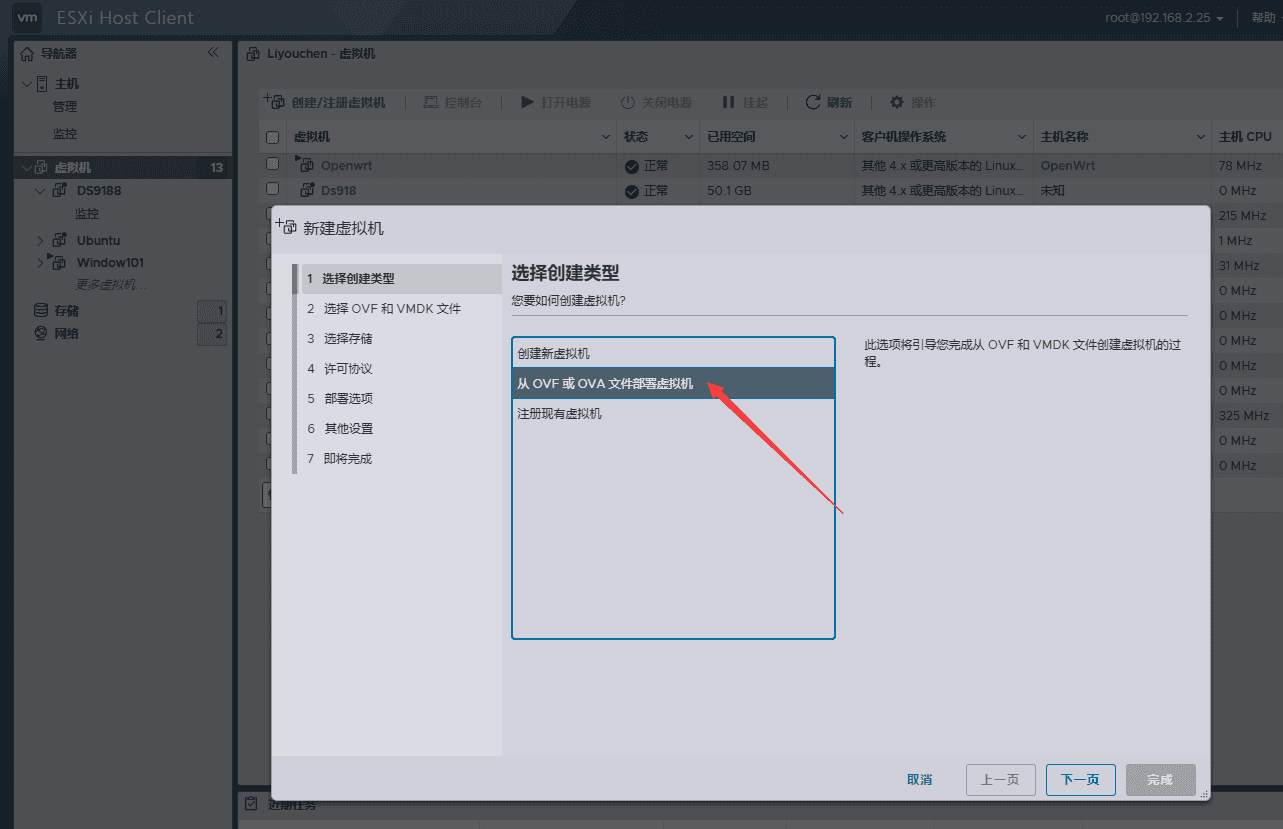The height and width of the screenshot is (829, 1283).
Task: Click the network globe icon in navigator
Action: [x=41, y=333]
